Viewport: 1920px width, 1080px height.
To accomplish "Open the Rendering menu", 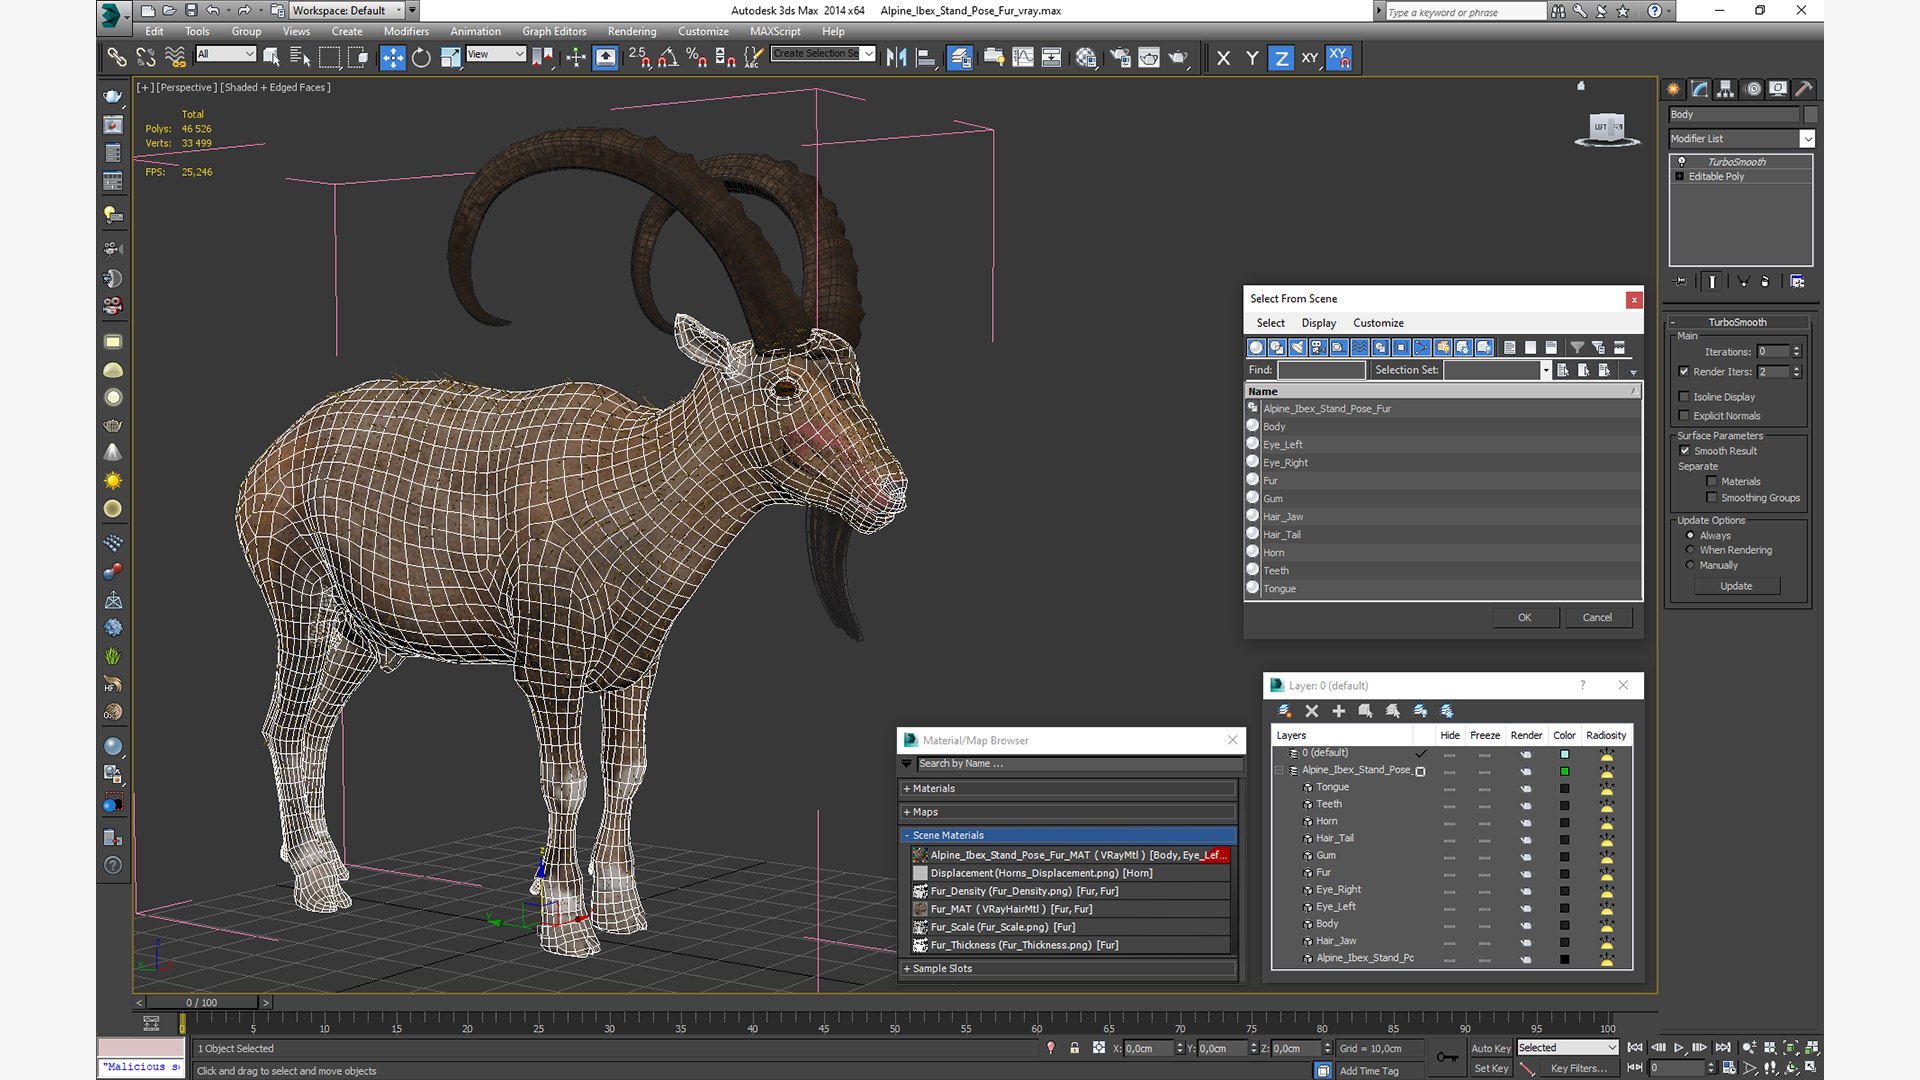I will pos(632,31).
